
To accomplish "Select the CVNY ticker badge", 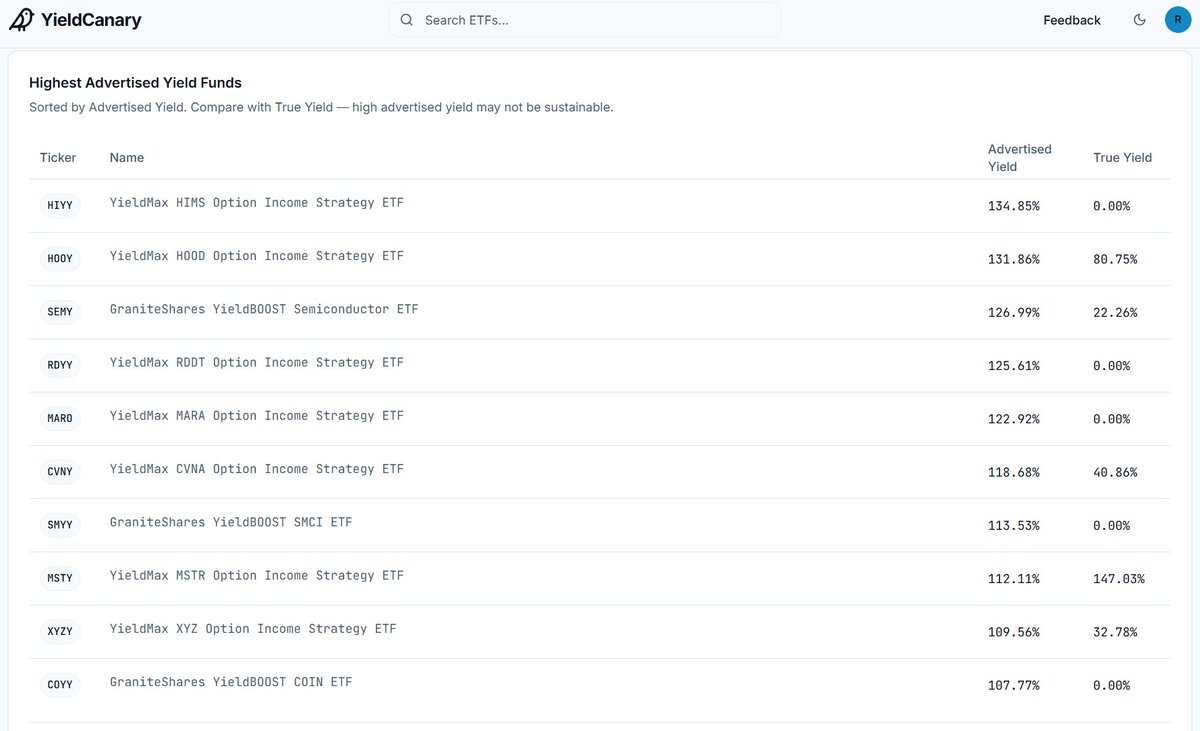I will point(60,472).
